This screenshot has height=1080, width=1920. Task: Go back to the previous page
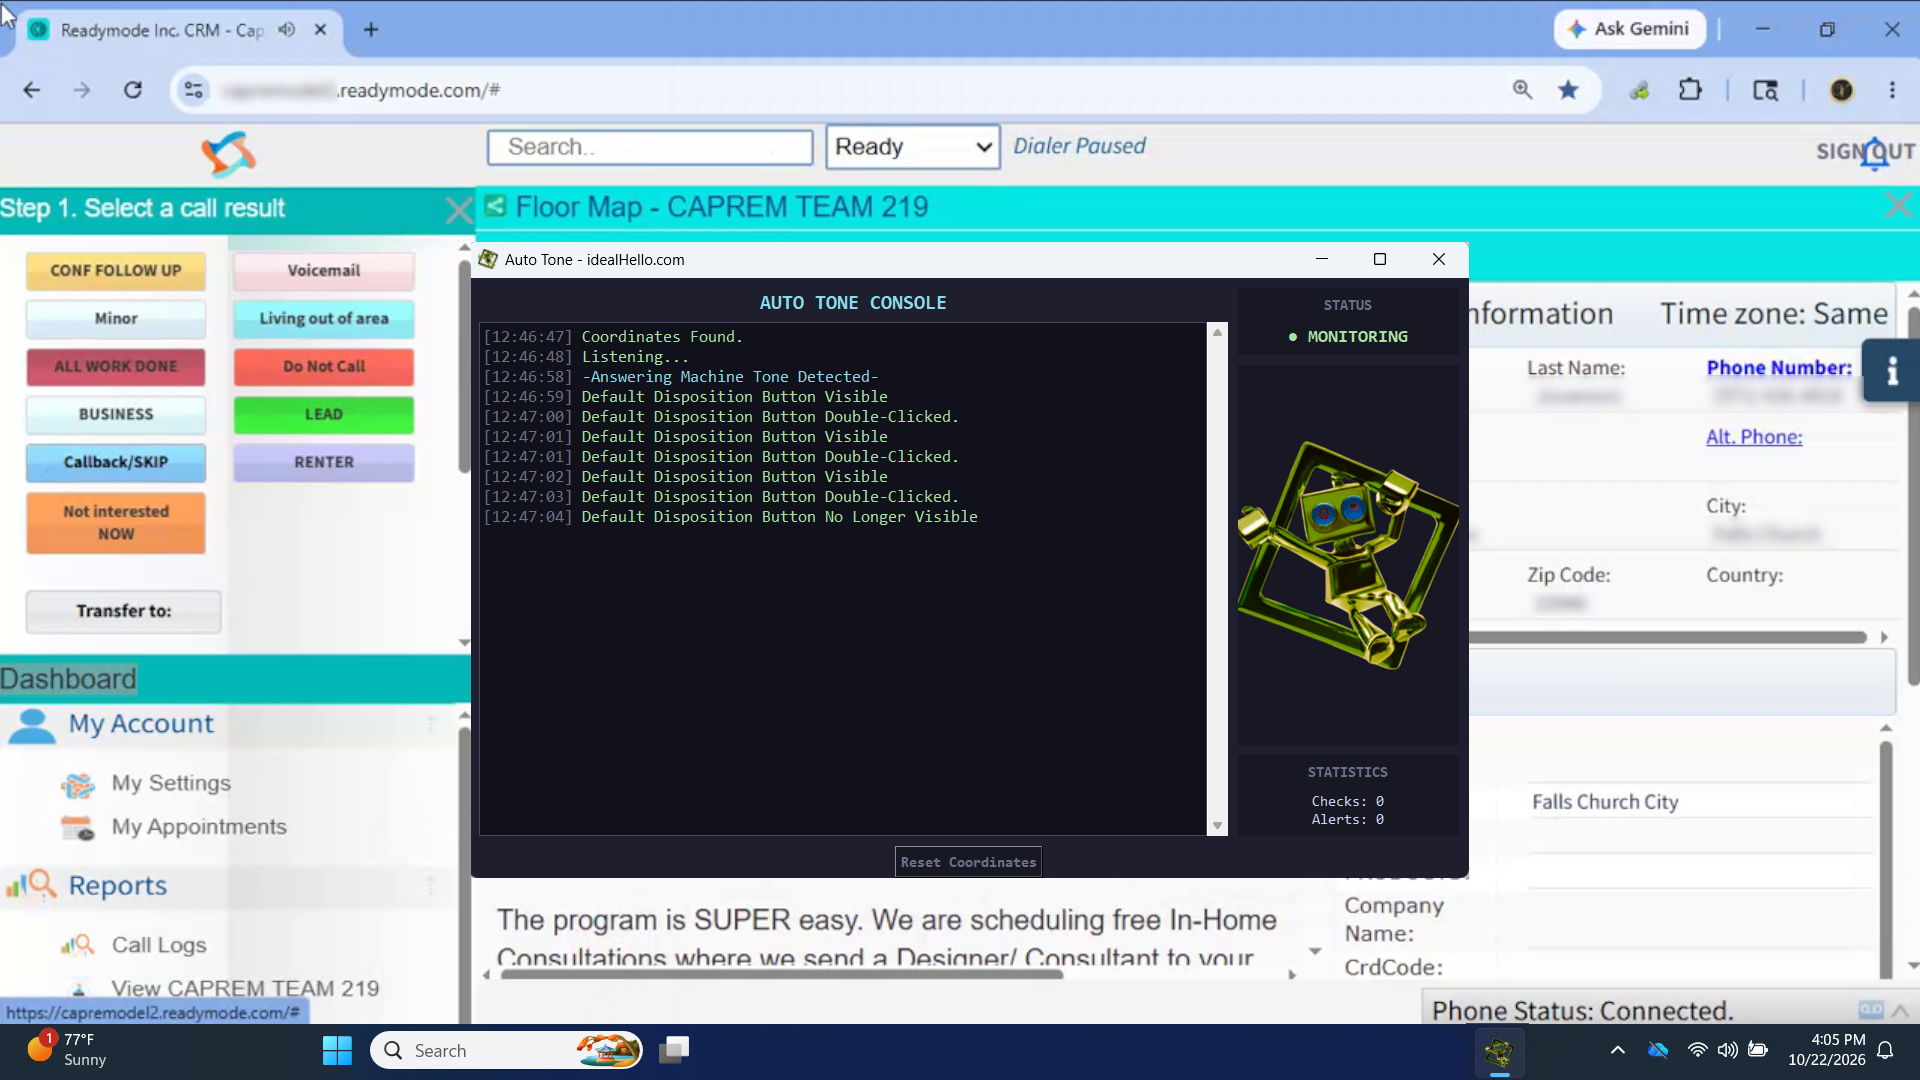click(32, 90)
